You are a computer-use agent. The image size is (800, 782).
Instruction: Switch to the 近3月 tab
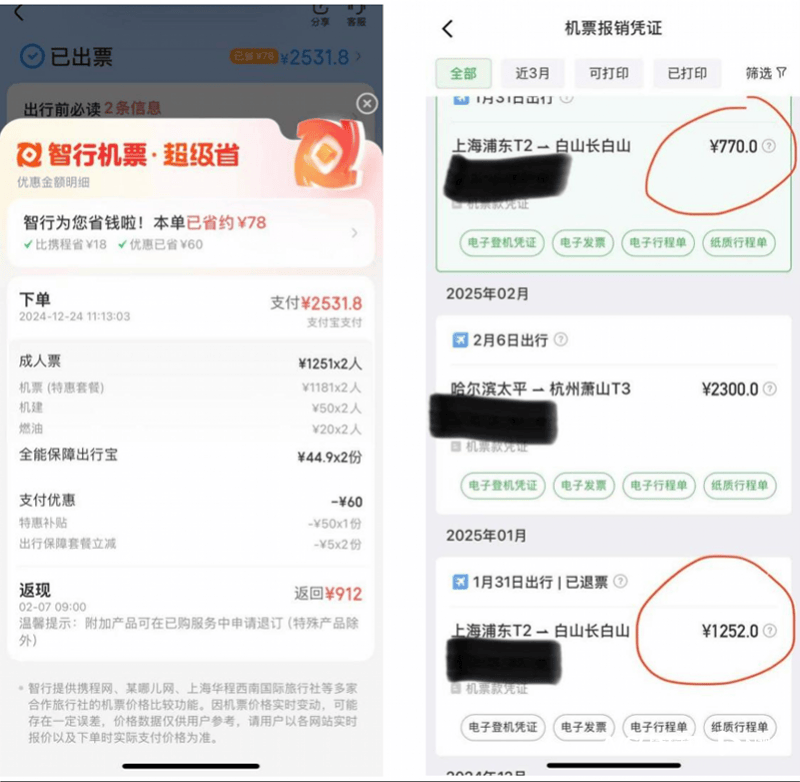532,73
